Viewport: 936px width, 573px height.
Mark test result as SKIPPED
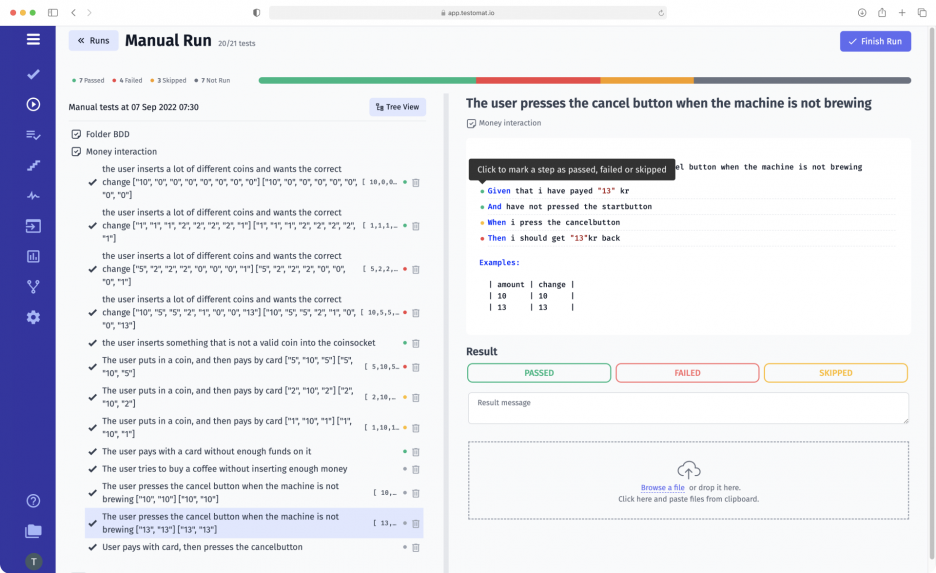(835, 373)
